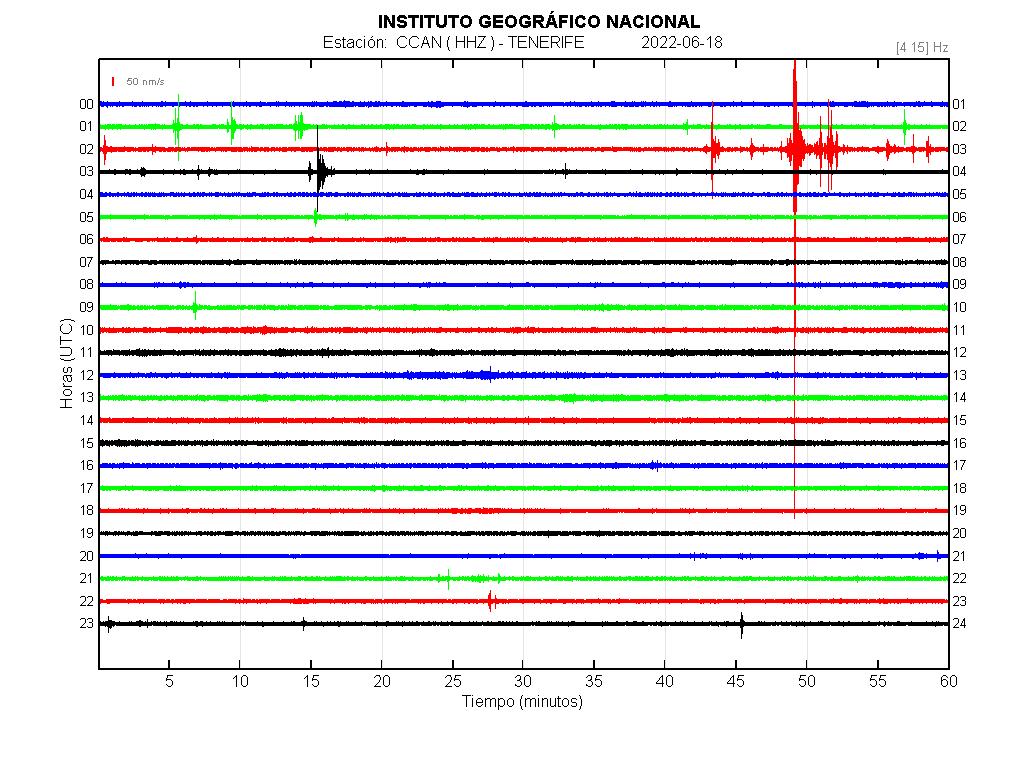Select the large red spike near minute 49
This screenshot has width=1025, height=768.
coord(794,150)
